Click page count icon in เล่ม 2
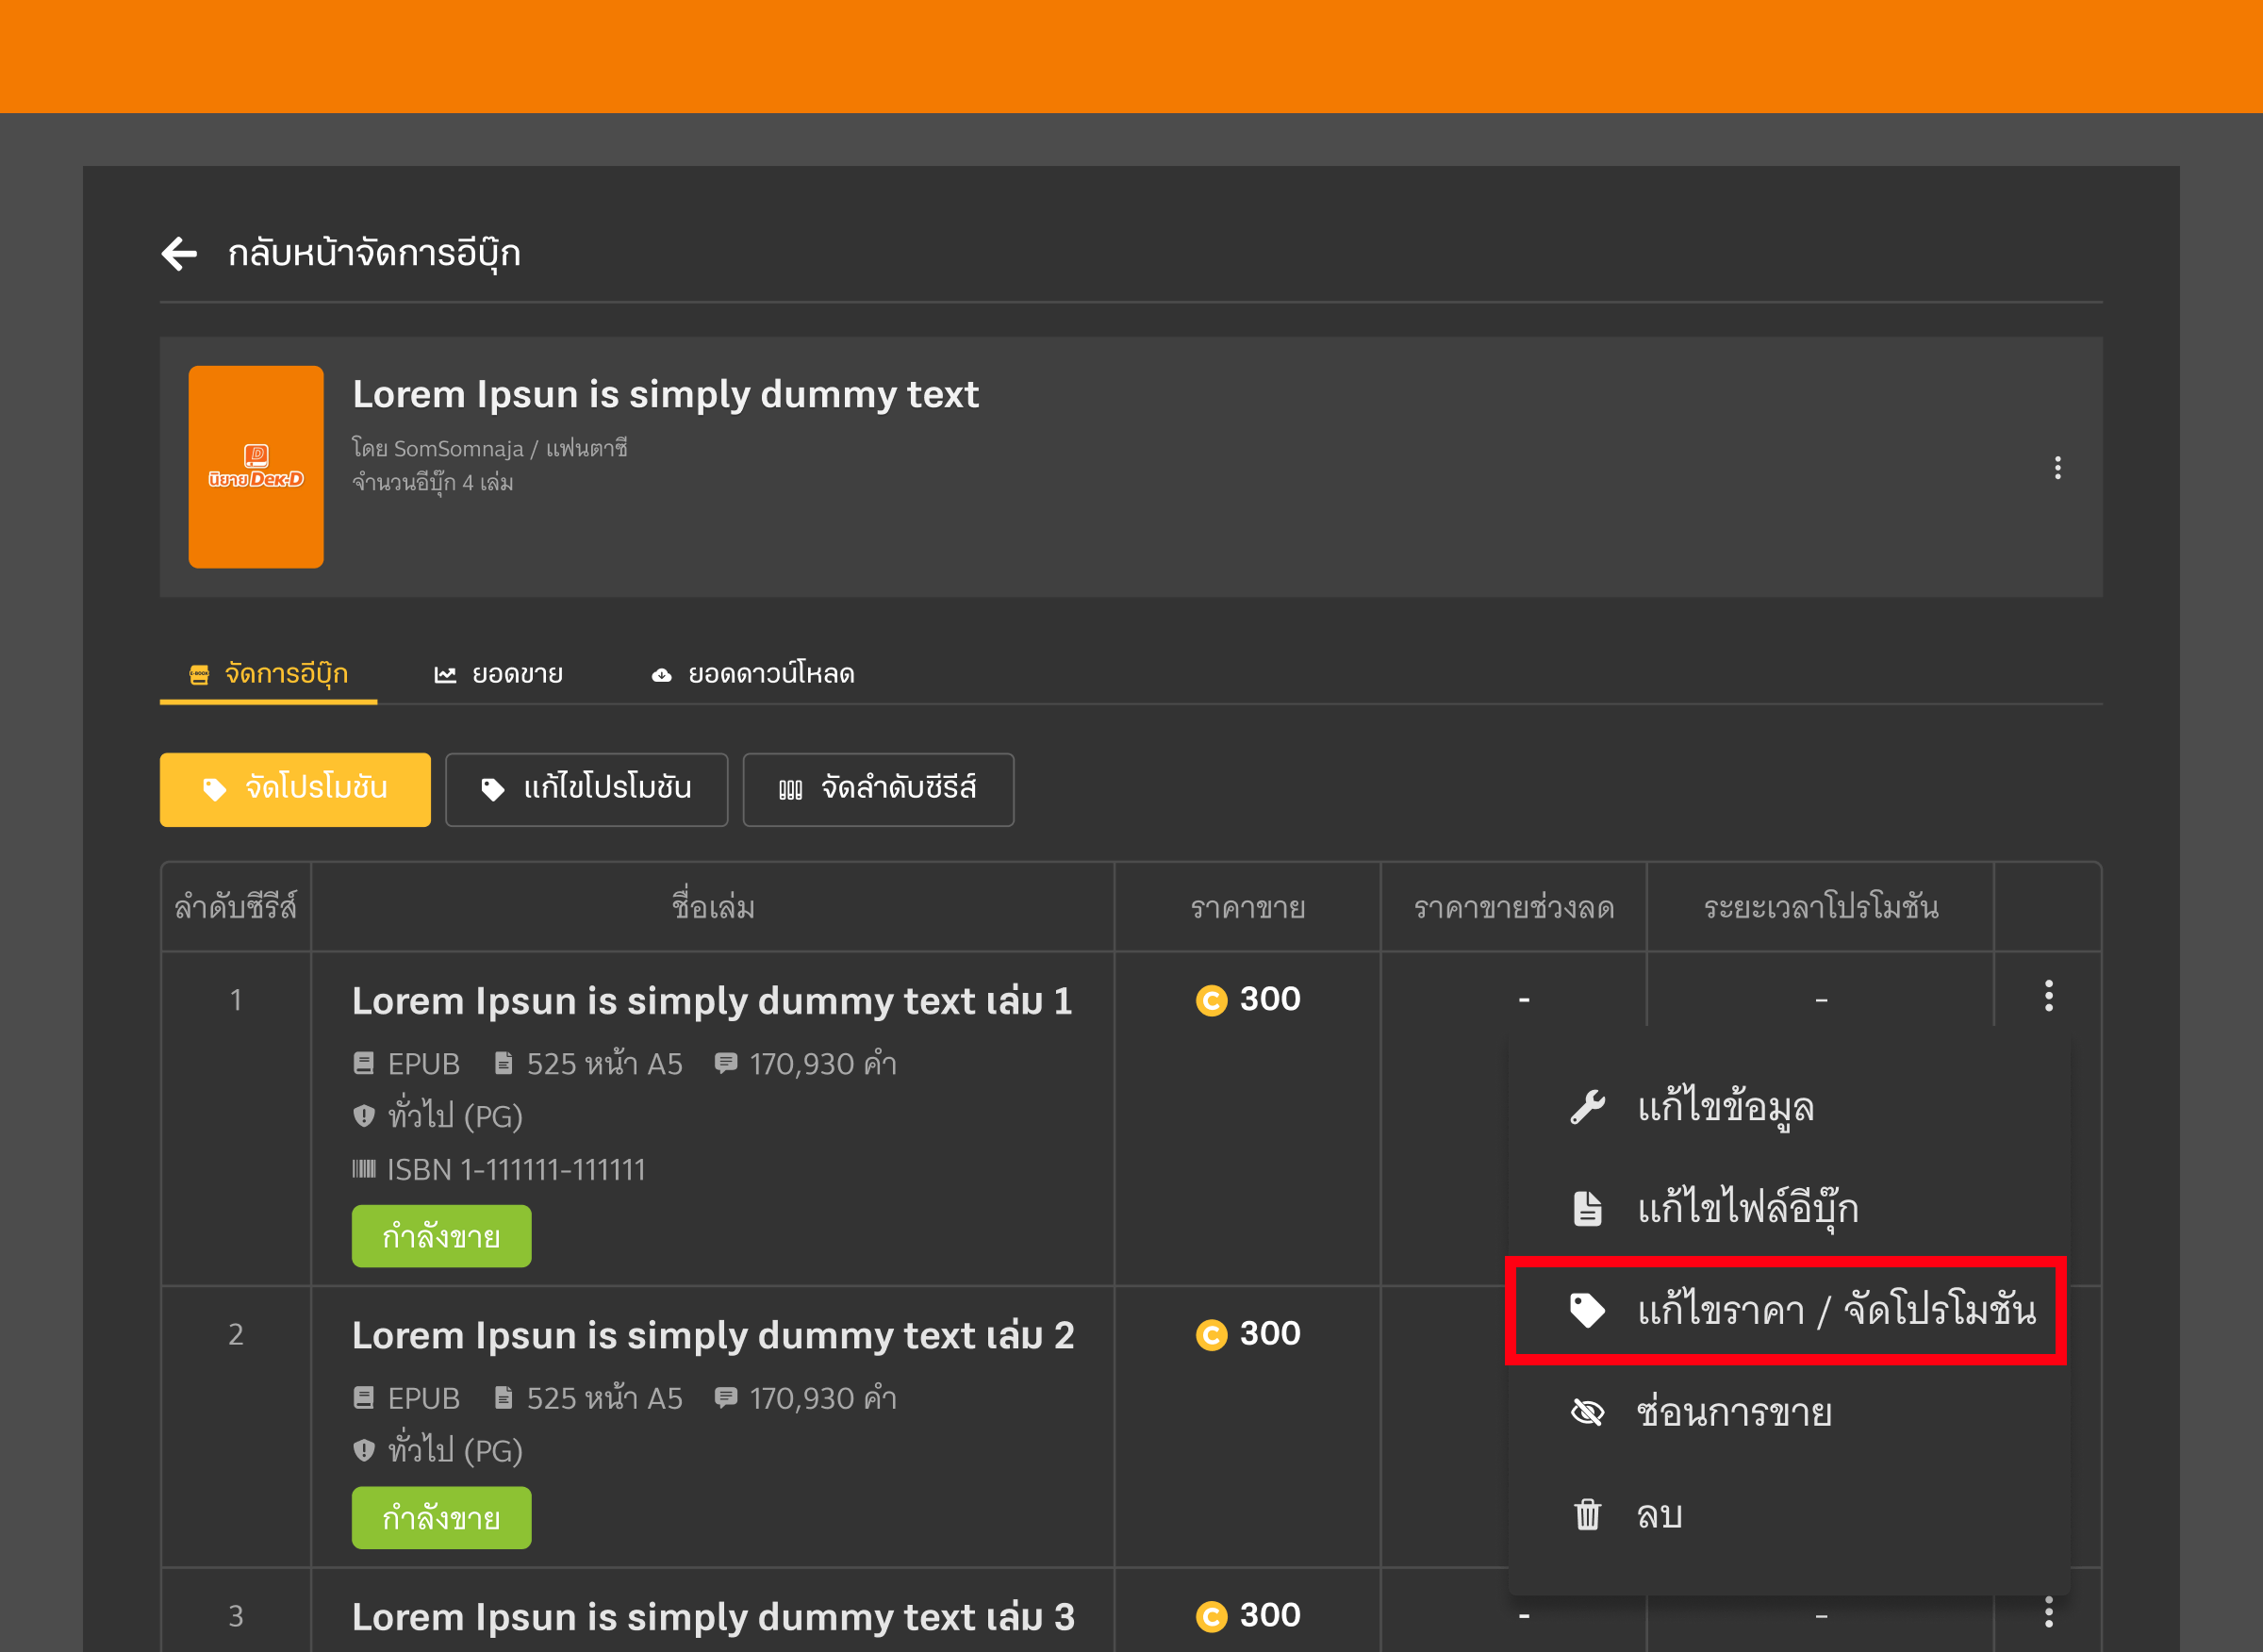 [504, 1397]
